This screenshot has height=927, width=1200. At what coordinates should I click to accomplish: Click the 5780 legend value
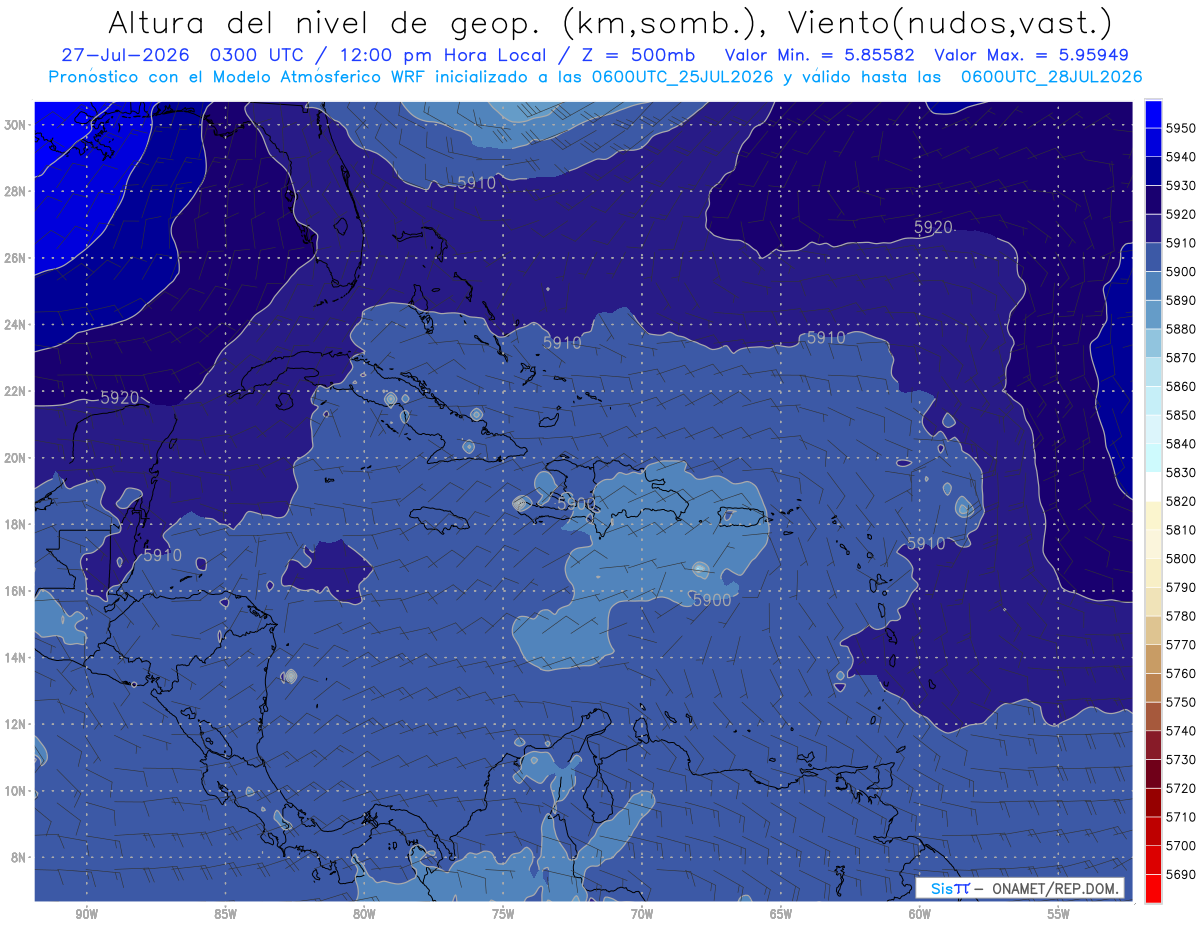click(1181, 616)
